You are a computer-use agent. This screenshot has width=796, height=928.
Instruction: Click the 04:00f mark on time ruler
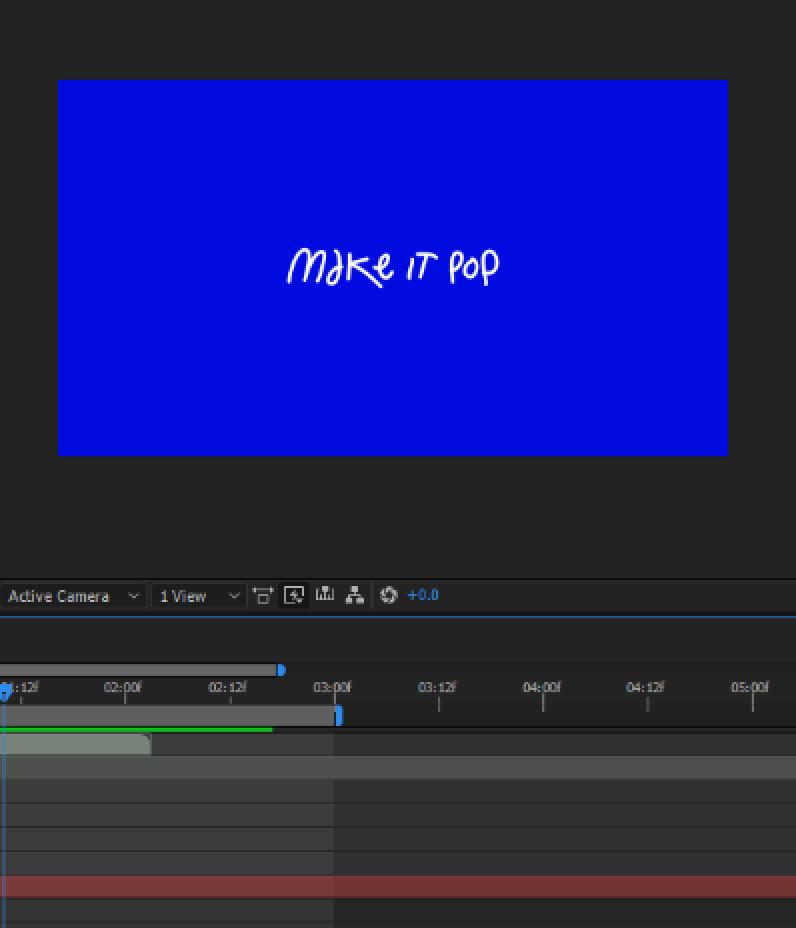tap(542, 687)
